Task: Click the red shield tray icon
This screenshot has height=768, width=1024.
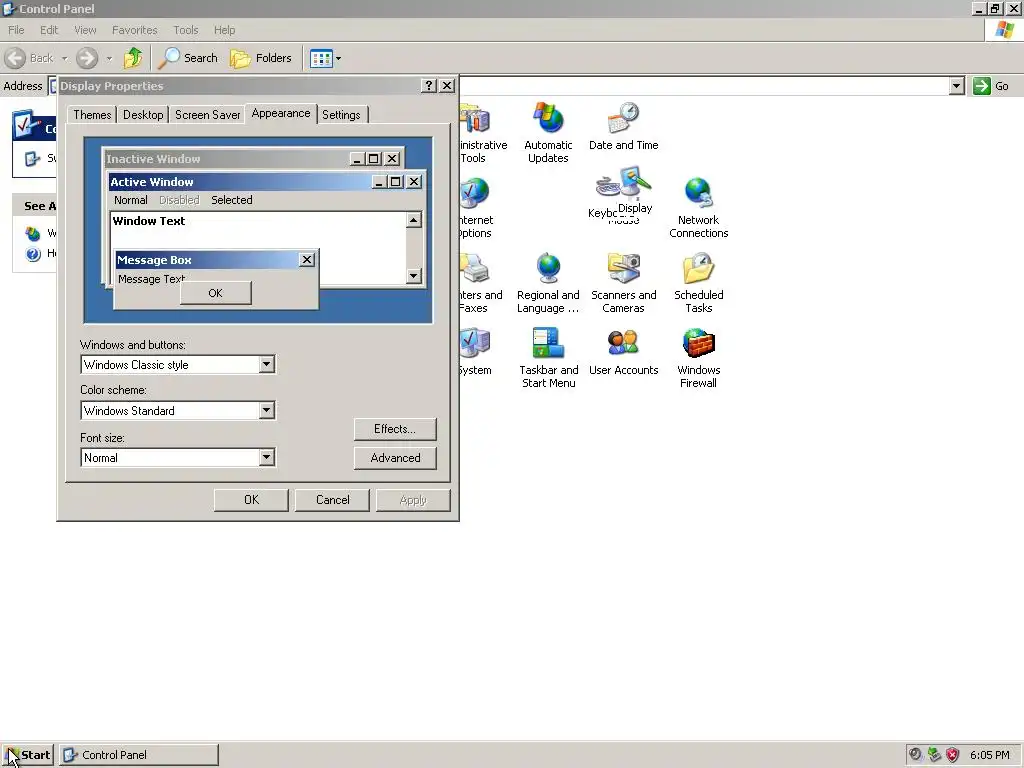Action: 953,755
